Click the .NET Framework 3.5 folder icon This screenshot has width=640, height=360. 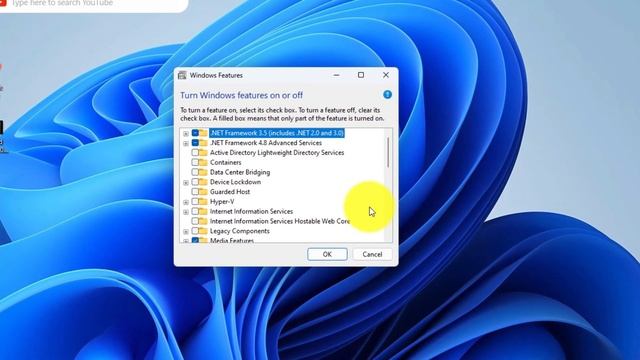coord(203,133)
